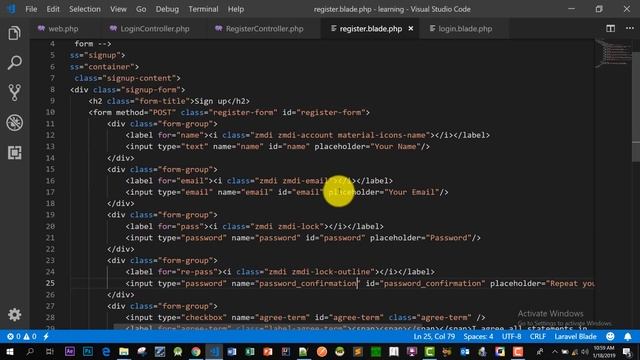
Task: Open File Explorer from taskbar
Action: [x=124, y=351]
